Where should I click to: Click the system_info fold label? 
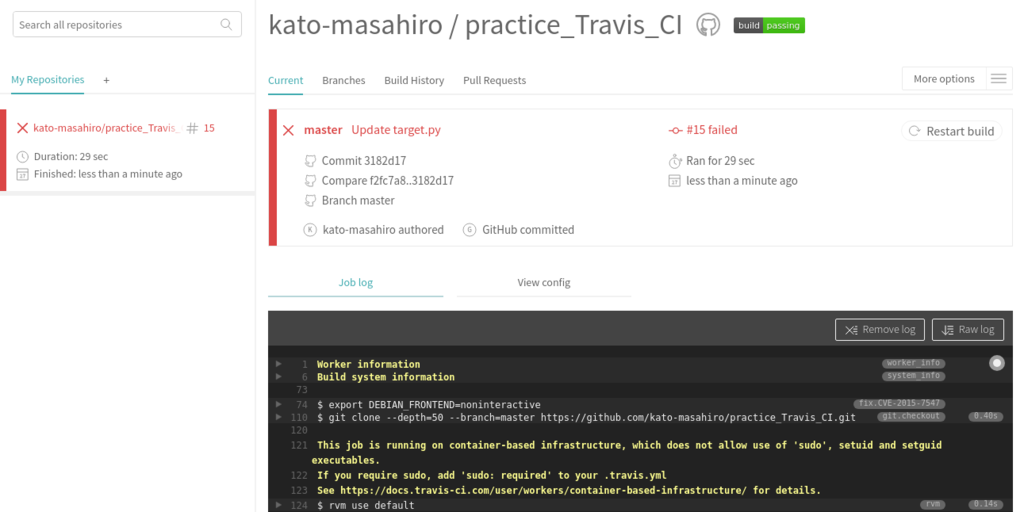tap(914, 376)
